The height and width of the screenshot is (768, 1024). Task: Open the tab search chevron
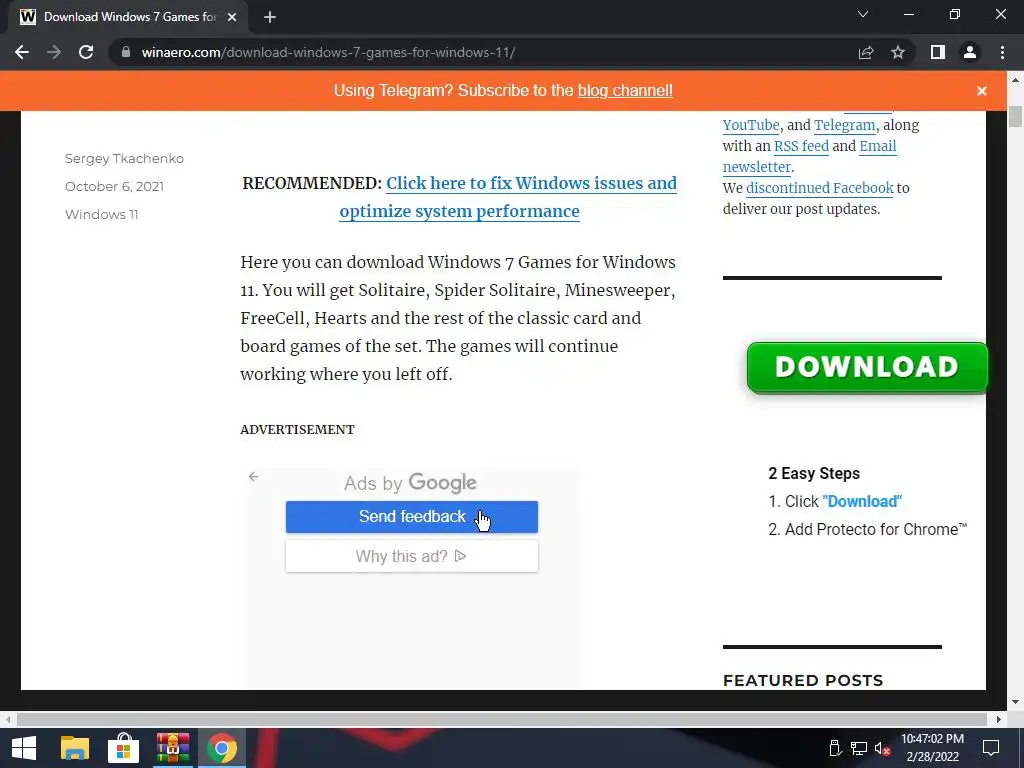point(863,14)
